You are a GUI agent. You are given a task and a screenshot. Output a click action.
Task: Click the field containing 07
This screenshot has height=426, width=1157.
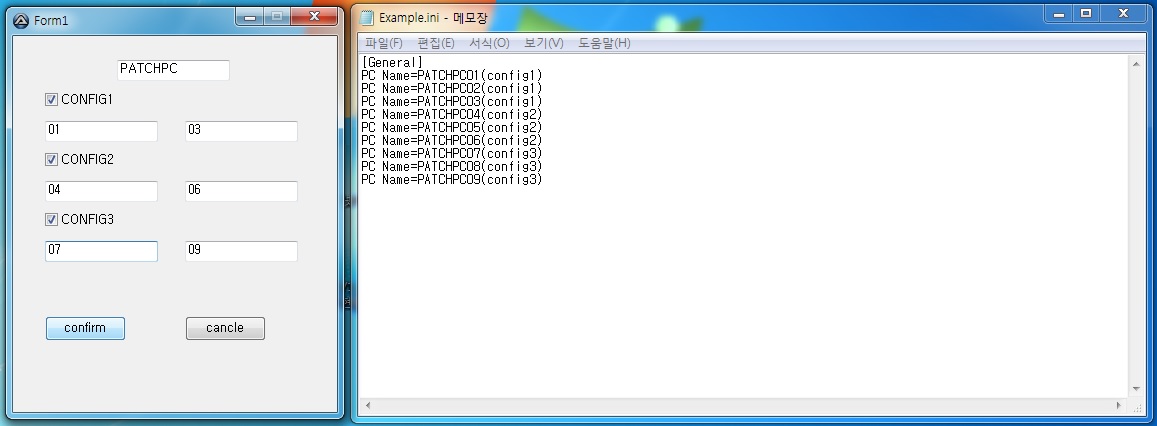pos(101,251)
